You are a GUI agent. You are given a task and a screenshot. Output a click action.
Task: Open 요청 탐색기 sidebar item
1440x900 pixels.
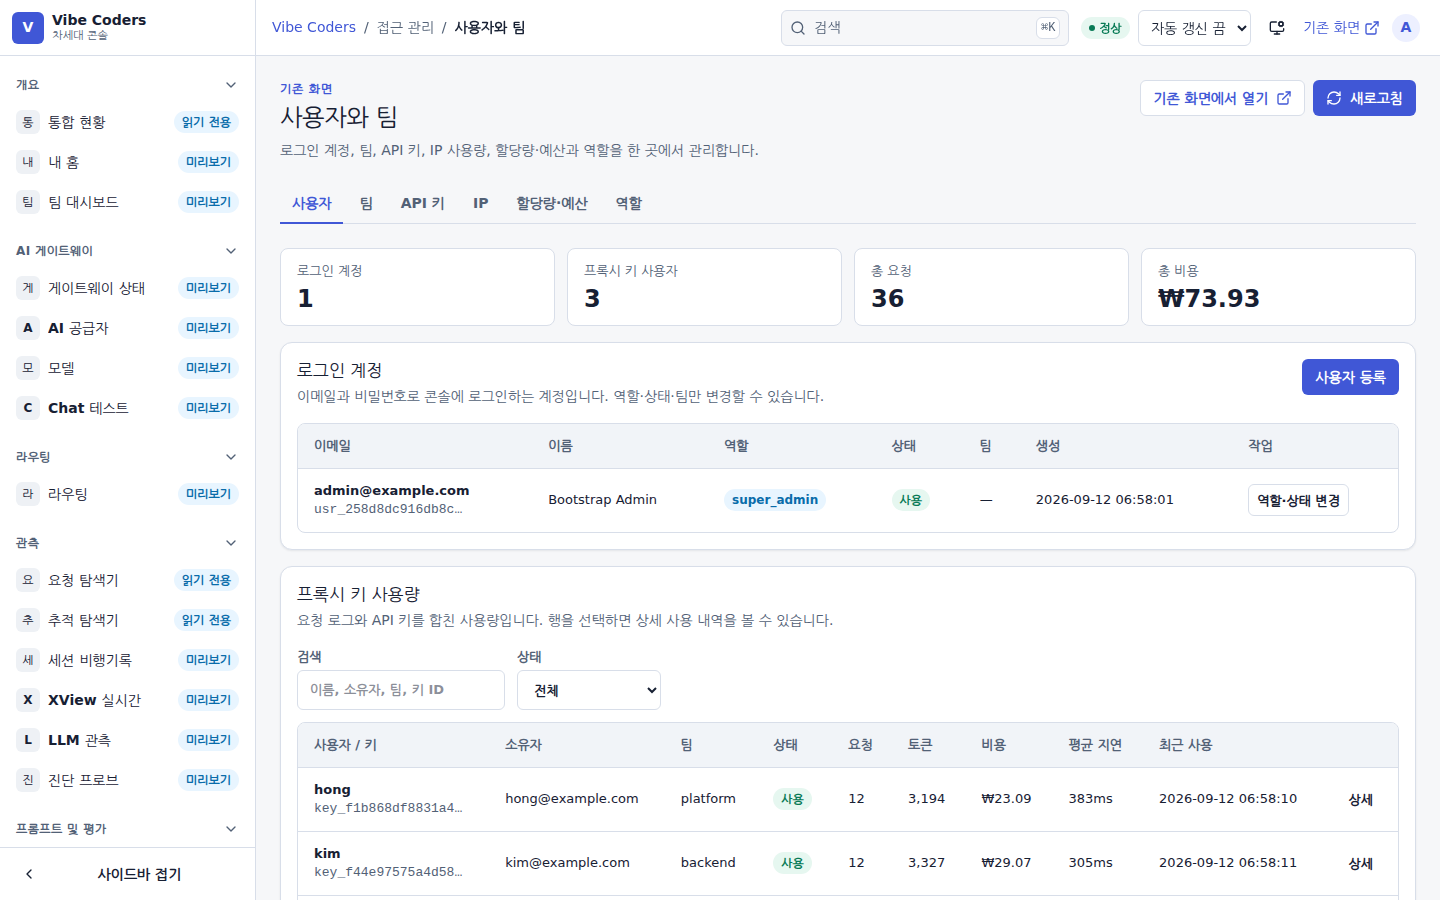(x=127, y=580)
